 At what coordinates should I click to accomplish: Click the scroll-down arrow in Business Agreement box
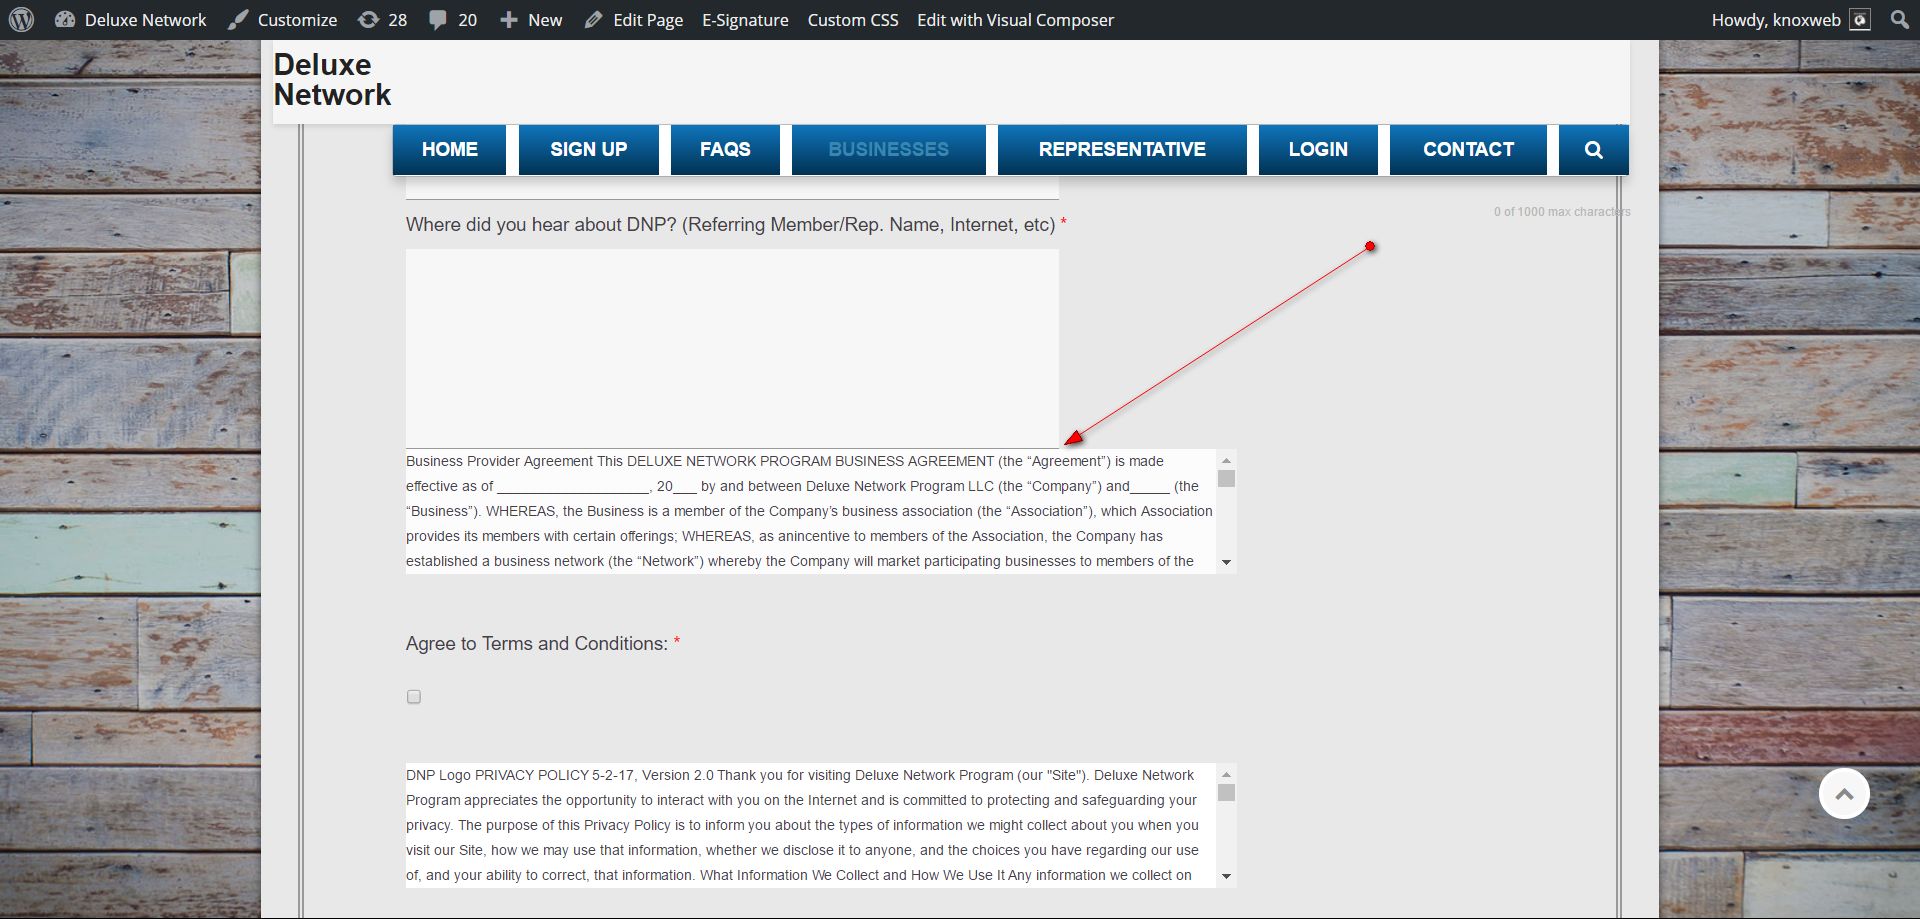click(x=1226, y=562)
